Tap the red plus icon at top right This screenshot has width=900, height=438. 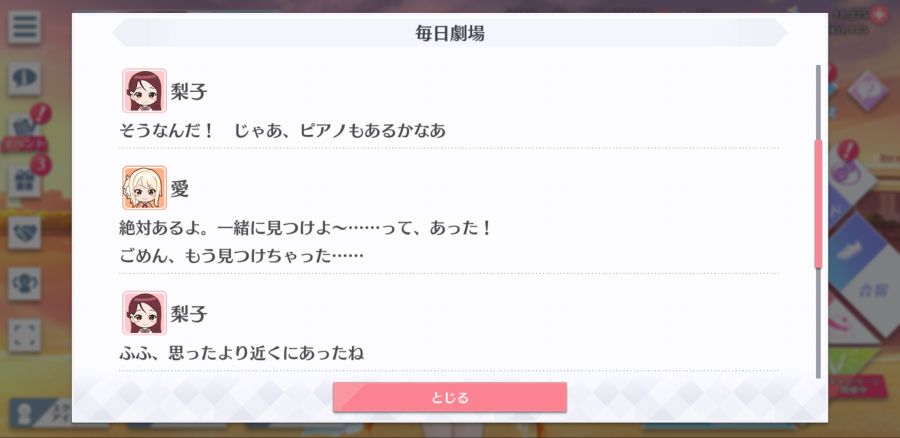point(878,15)
